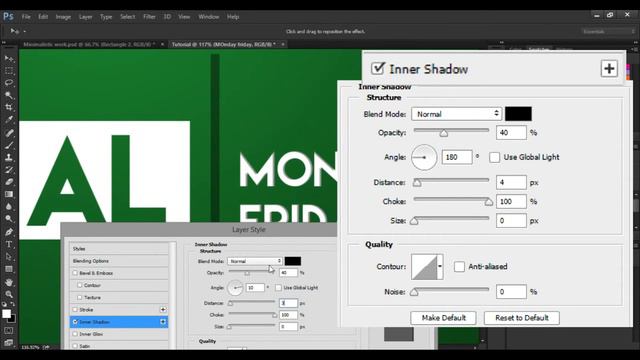Select the History Brush tool
This screenshot has height=360, width=640.
pyautogui.click(x=9, y=170)
